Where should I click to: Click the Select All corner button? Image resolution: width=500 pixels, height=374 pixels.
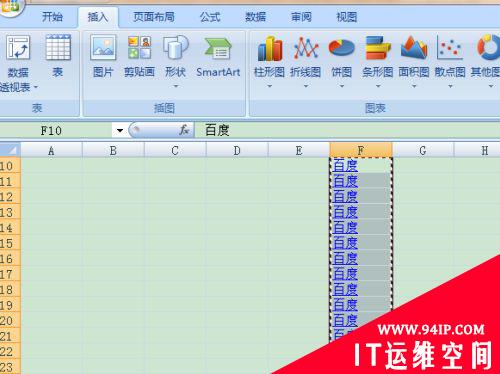[10, 150]
